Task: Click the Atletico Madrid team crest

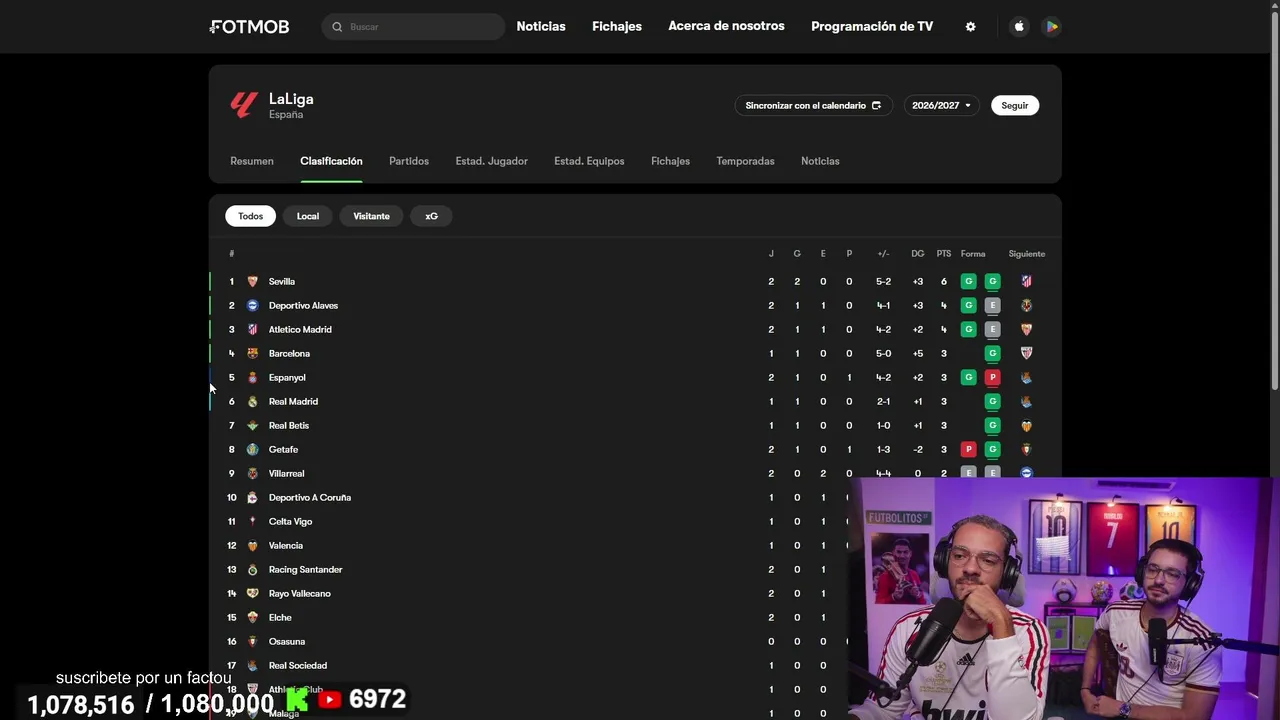Action: [252, 329]
